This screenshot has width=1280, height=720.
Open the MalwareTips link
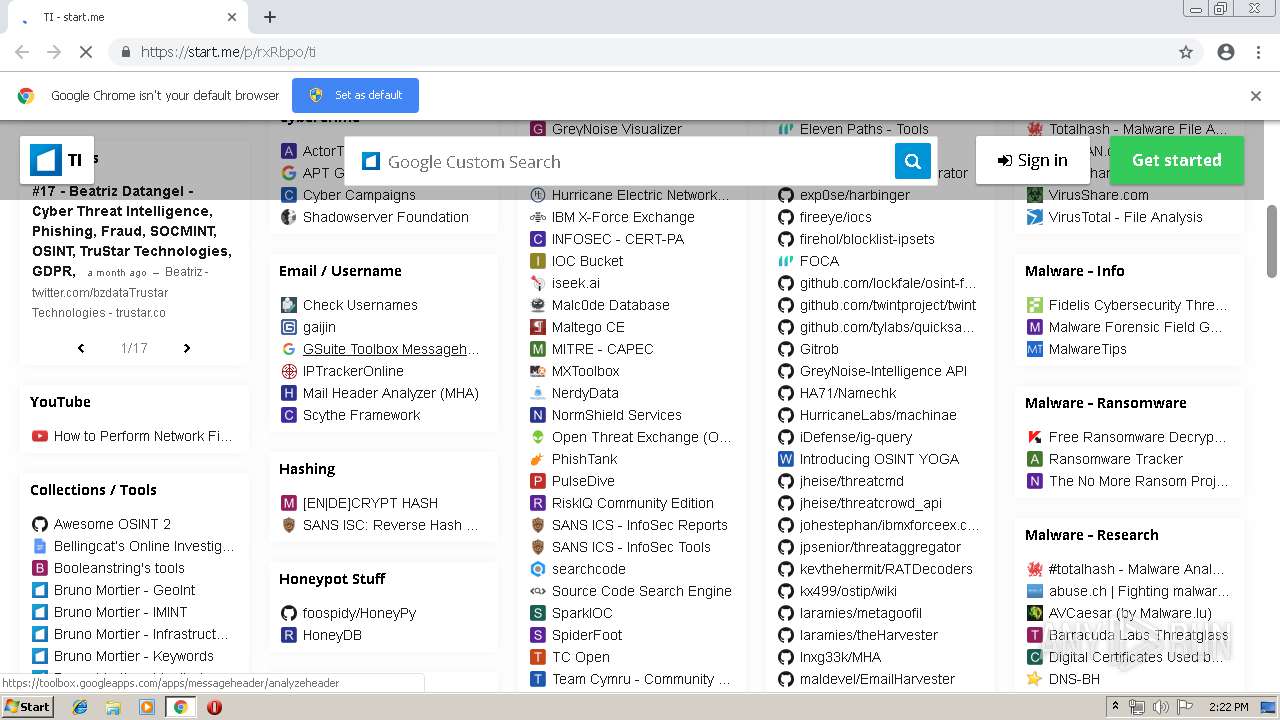[1087, 349]
